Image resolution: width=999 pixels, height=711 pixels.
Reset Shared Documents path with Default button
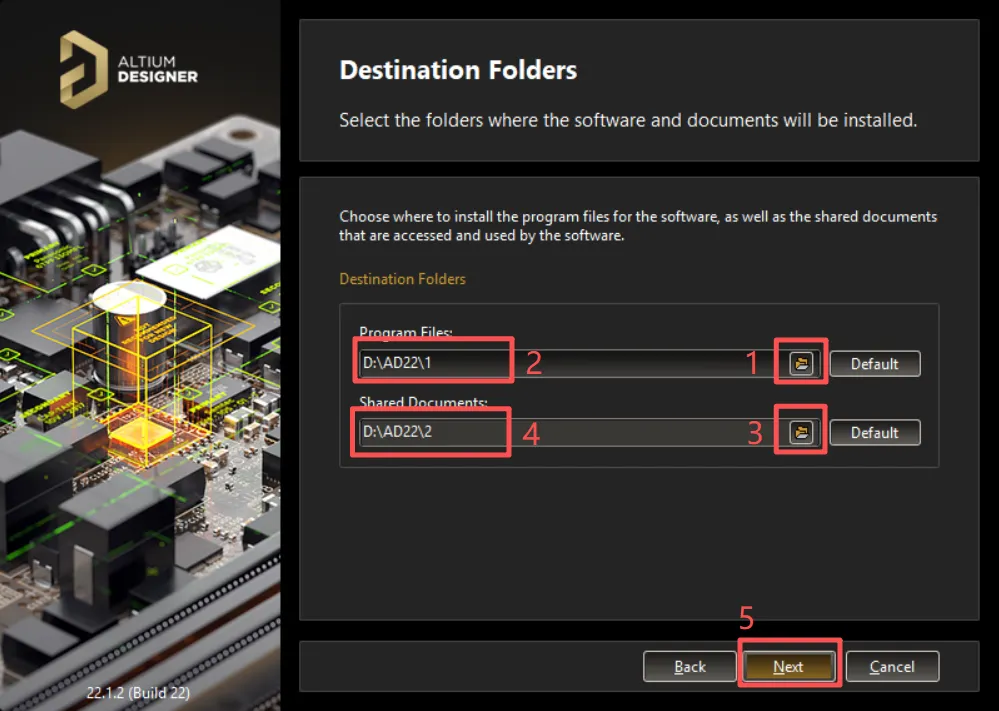875,433
